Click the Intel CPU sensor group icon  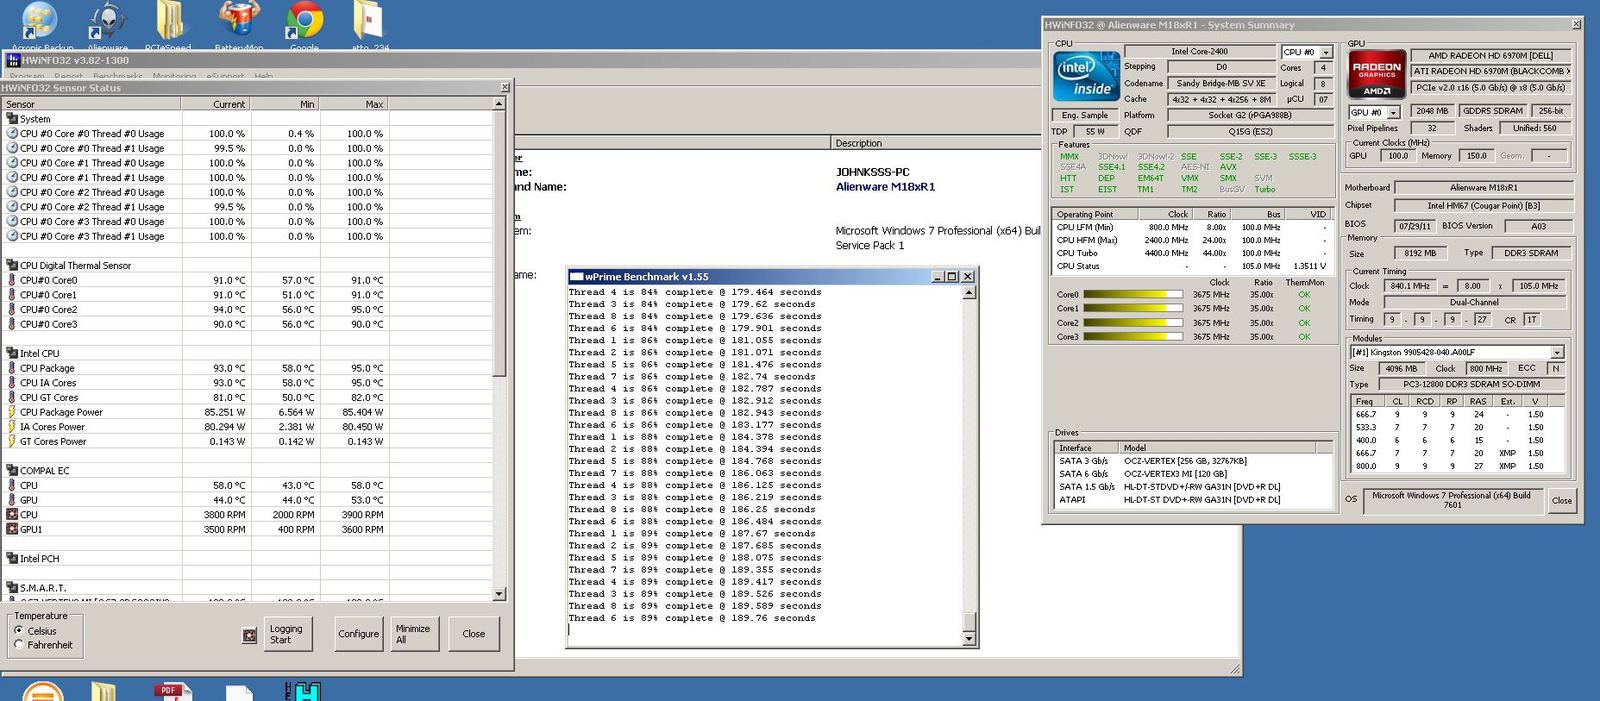(12, 354)
